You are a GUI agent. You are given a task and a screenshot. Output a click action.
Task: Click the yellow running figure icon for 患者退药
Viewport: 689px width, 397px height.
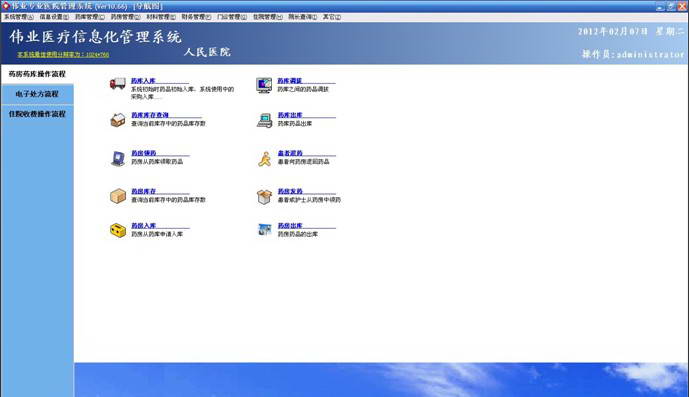pos(265,159)
